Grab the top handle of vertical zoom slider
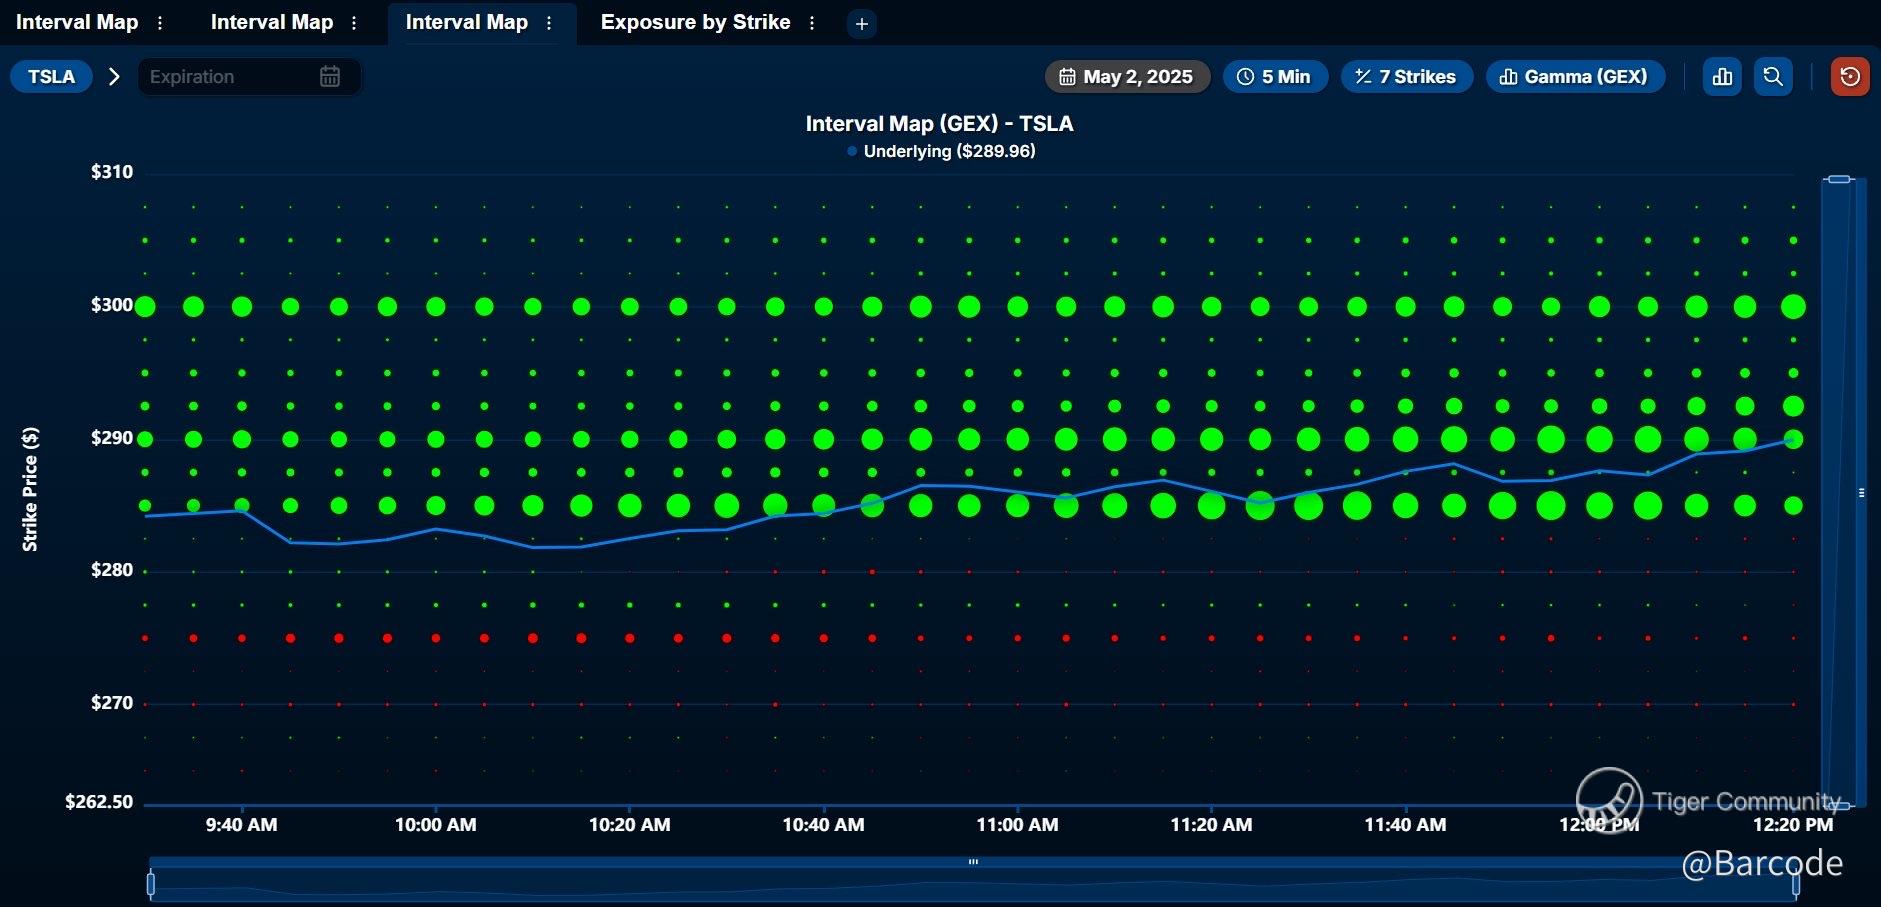Image resolution: width=1881 pixels, height=907 pixels. point(1838,179)
